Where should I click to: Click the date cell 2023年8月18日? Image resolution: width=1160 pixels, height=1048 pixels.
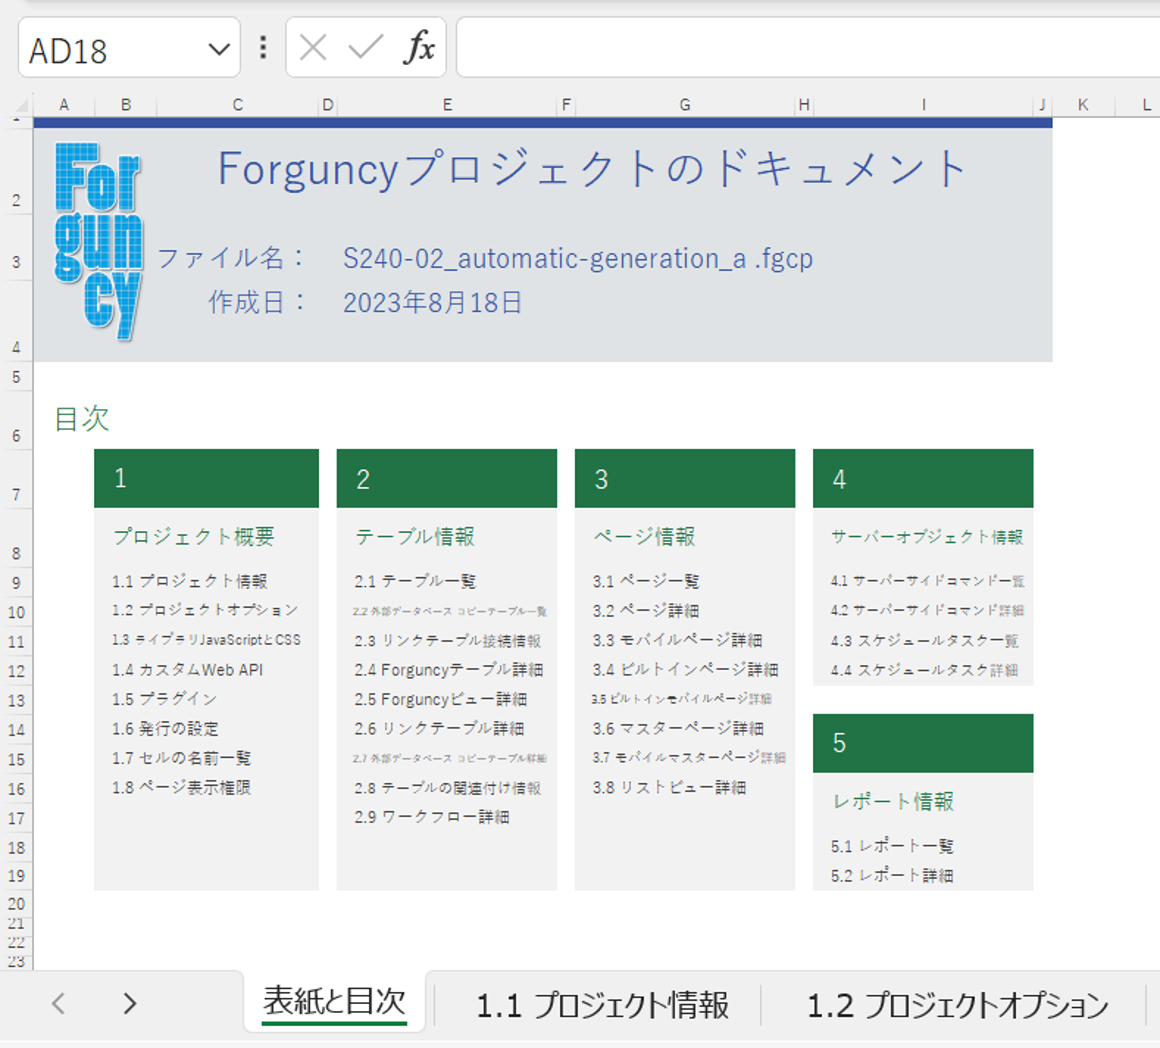coord(432,302)
